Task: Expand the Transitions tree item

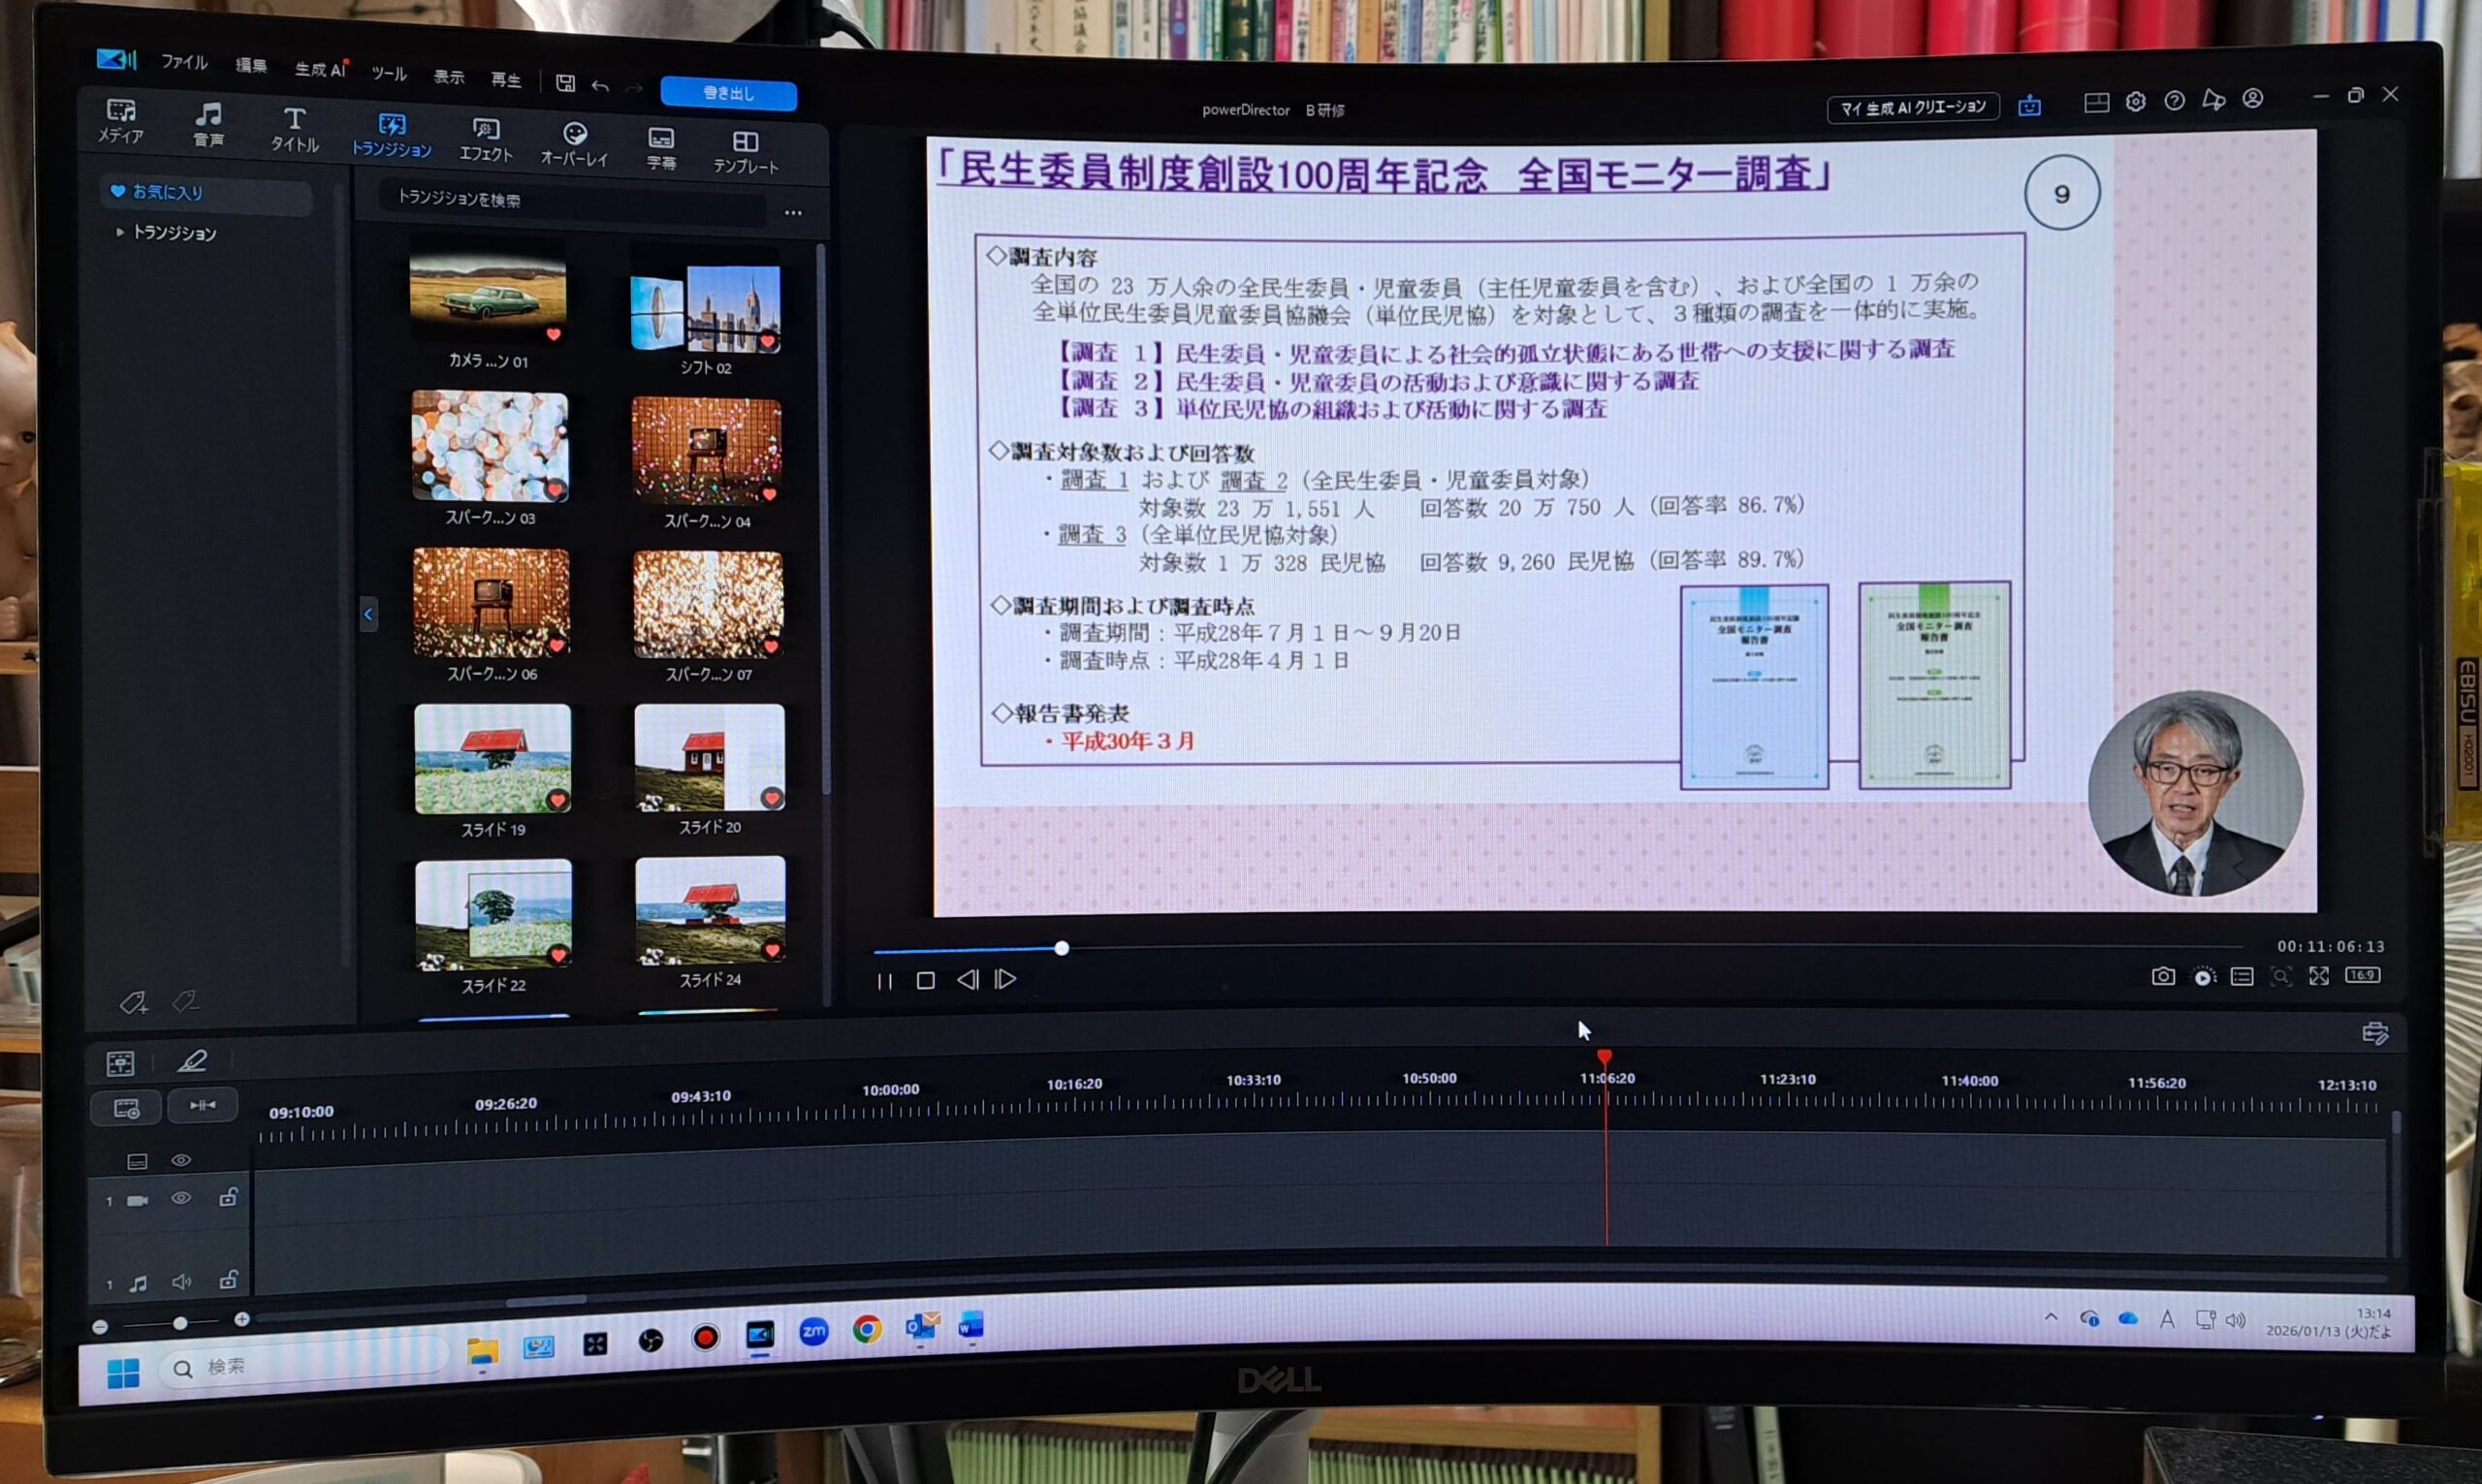Action: [x=121, y=232]
